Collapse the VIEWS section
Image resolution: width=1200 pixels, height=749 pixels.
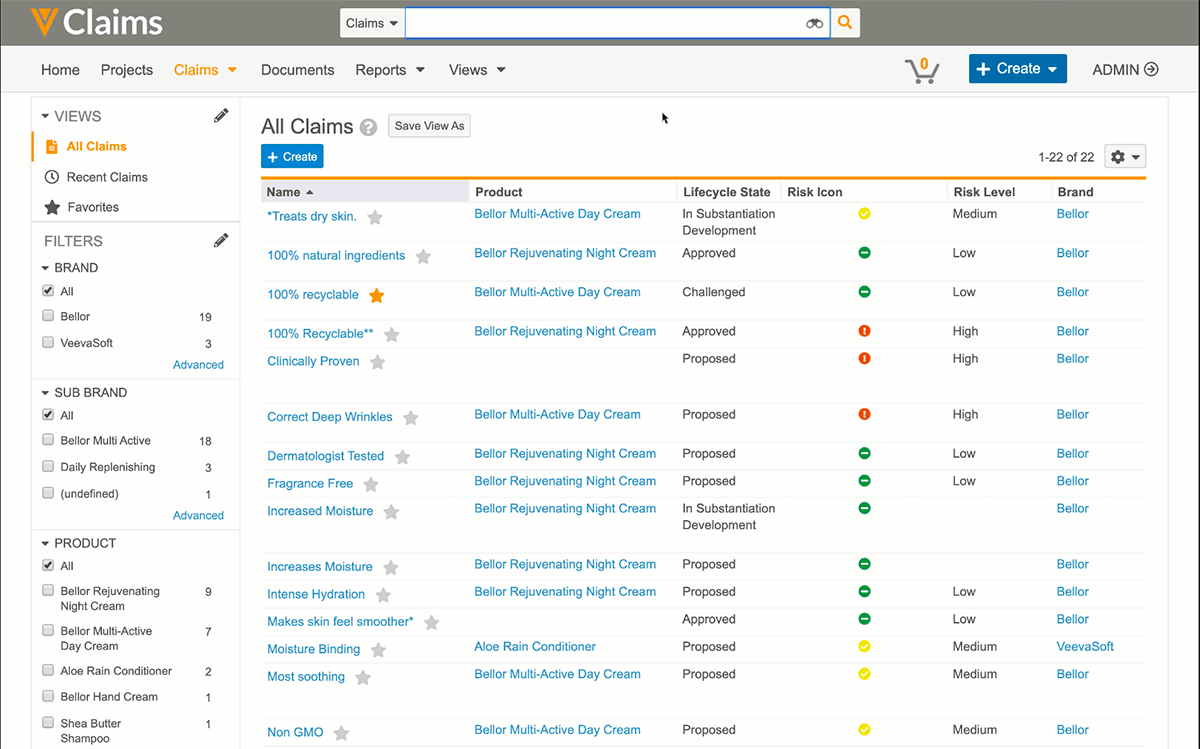pyautogui.click(x=45, y=116)
